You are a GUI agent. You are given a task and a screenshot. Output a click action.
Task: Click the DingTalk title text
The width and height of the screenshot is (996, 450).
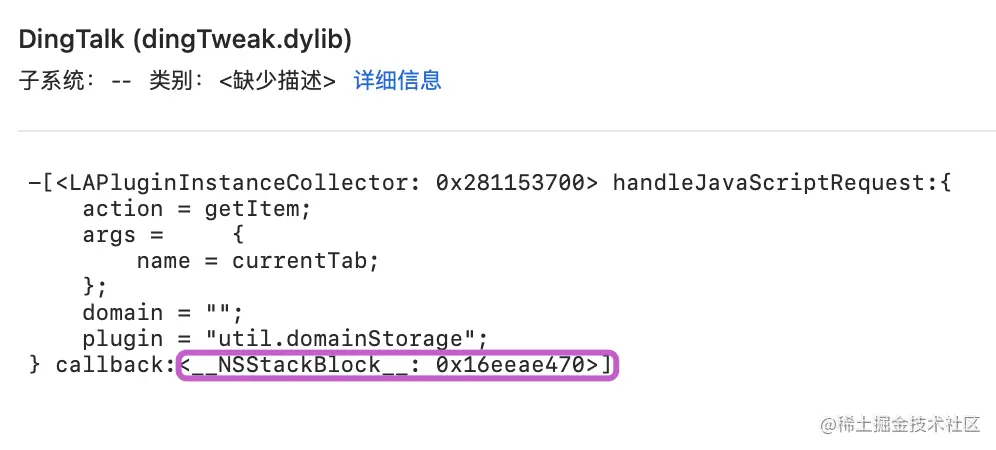click(x=72, y=40)
